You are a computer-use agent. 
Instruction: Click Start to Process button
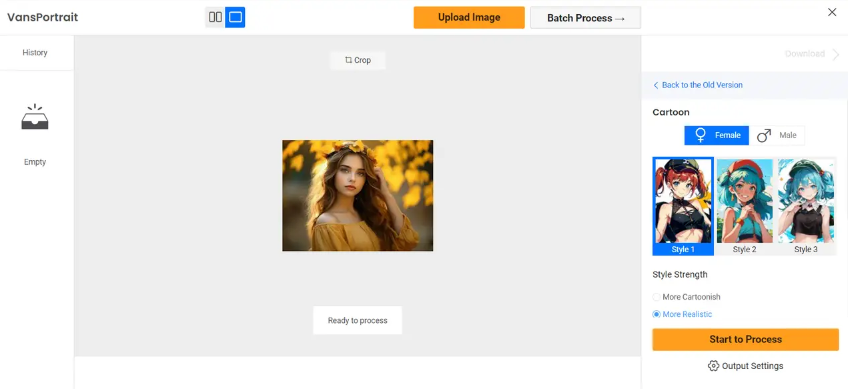[x=745, y=340]
